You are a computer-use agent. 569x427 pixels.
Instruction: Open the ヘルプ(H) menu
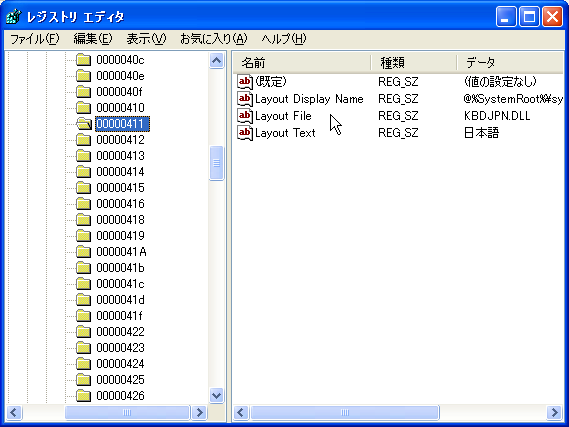point(284,39)
